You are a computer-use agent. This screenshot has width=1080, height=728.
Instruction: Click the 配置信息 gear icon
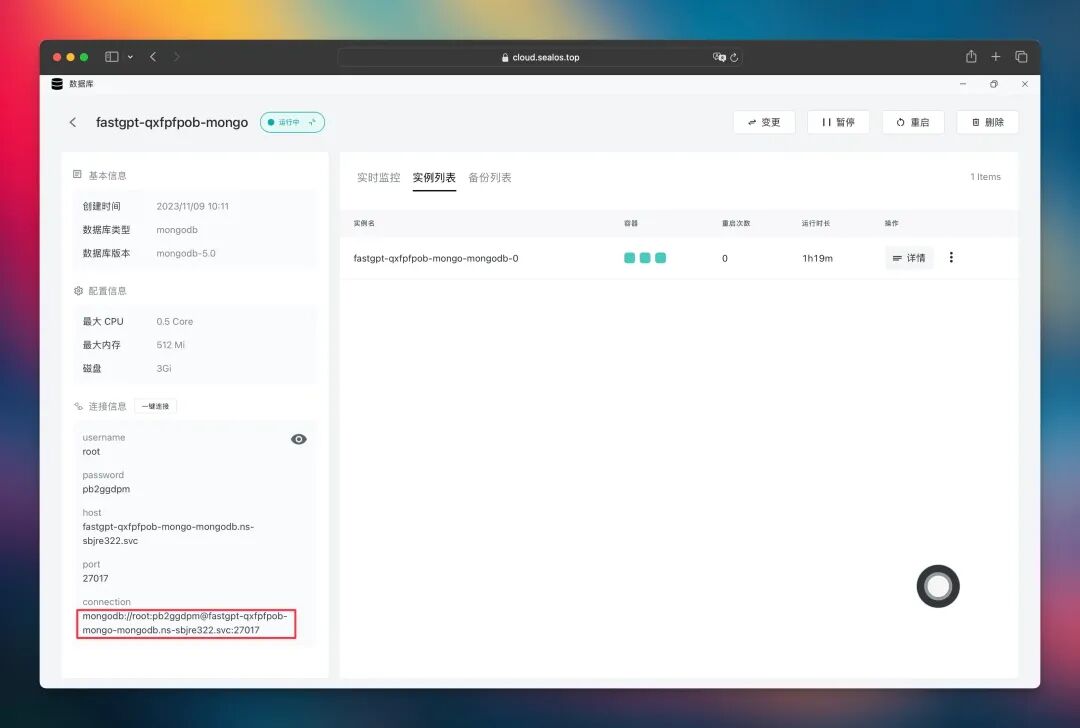78,291
